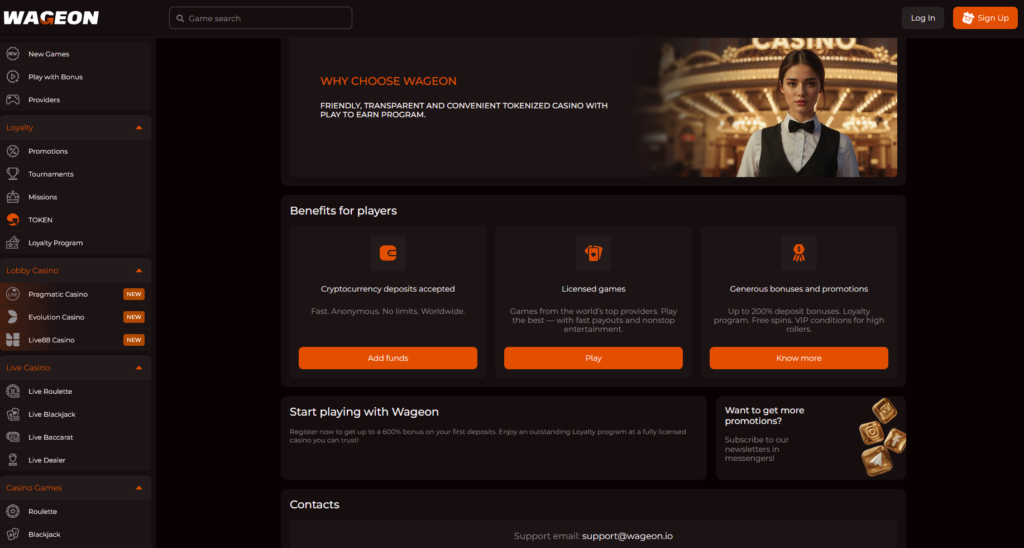Click the Providers gamepad icon
The height and width of the screenshot is (548, 1024).
click(x=13, y=100)
